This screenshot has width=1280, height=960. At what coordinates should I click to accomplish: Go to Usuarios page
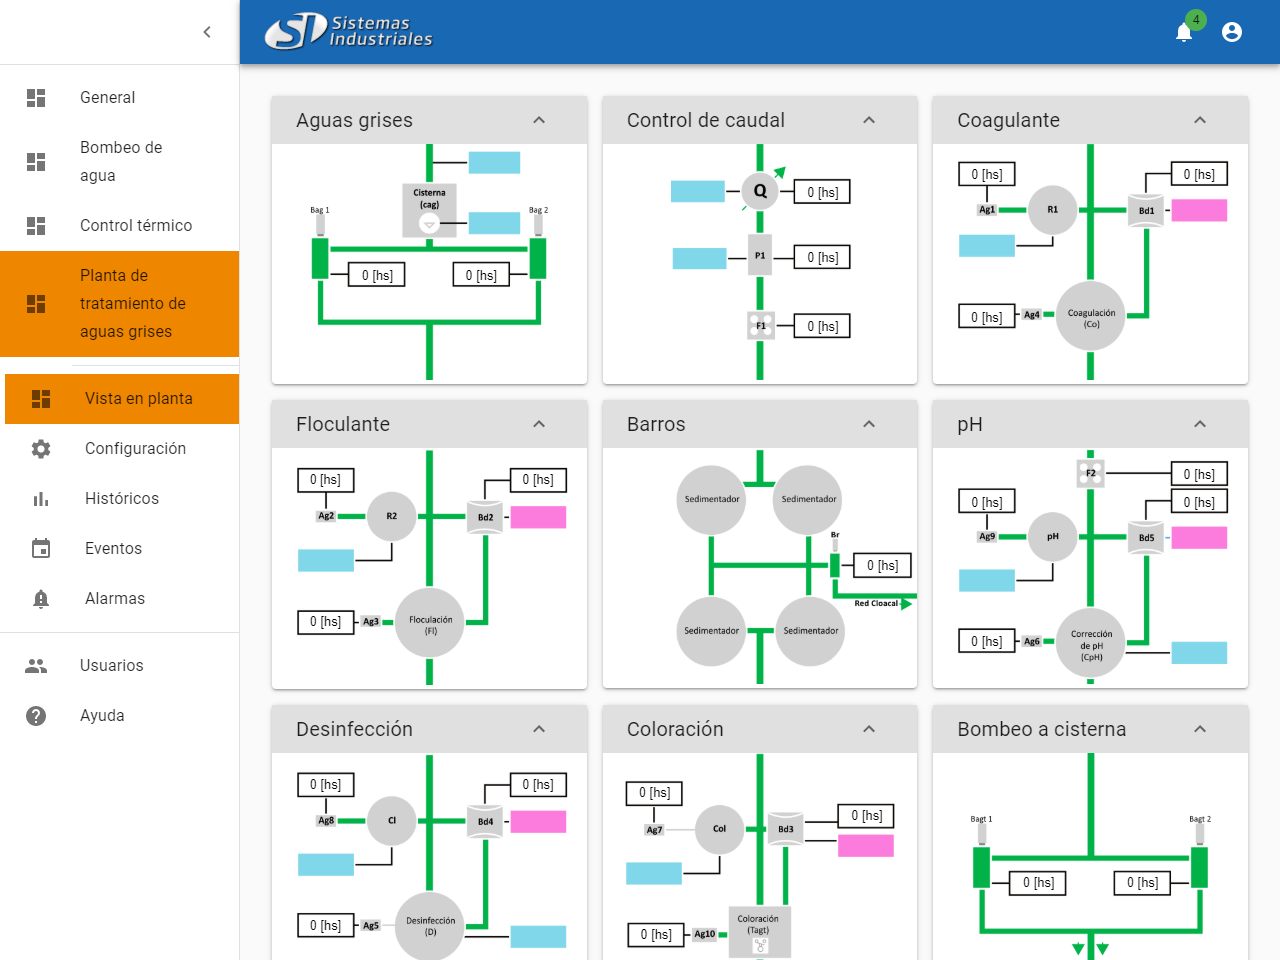(111, 666)
